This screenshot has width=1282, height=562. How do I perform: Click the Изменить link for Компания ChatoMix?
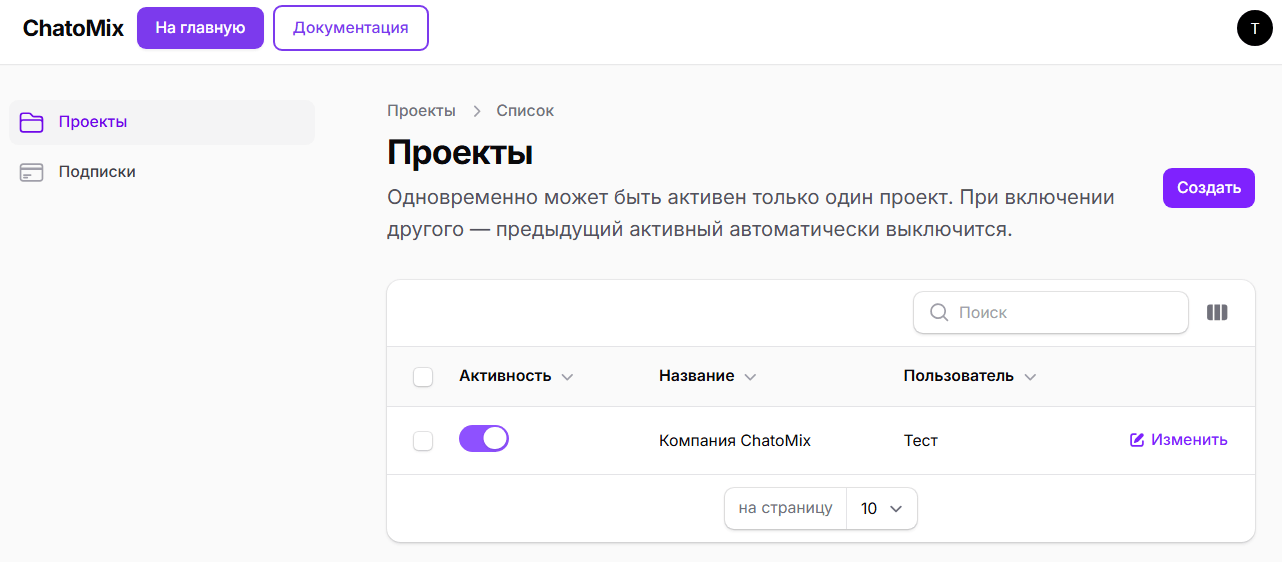[1179, 440]
